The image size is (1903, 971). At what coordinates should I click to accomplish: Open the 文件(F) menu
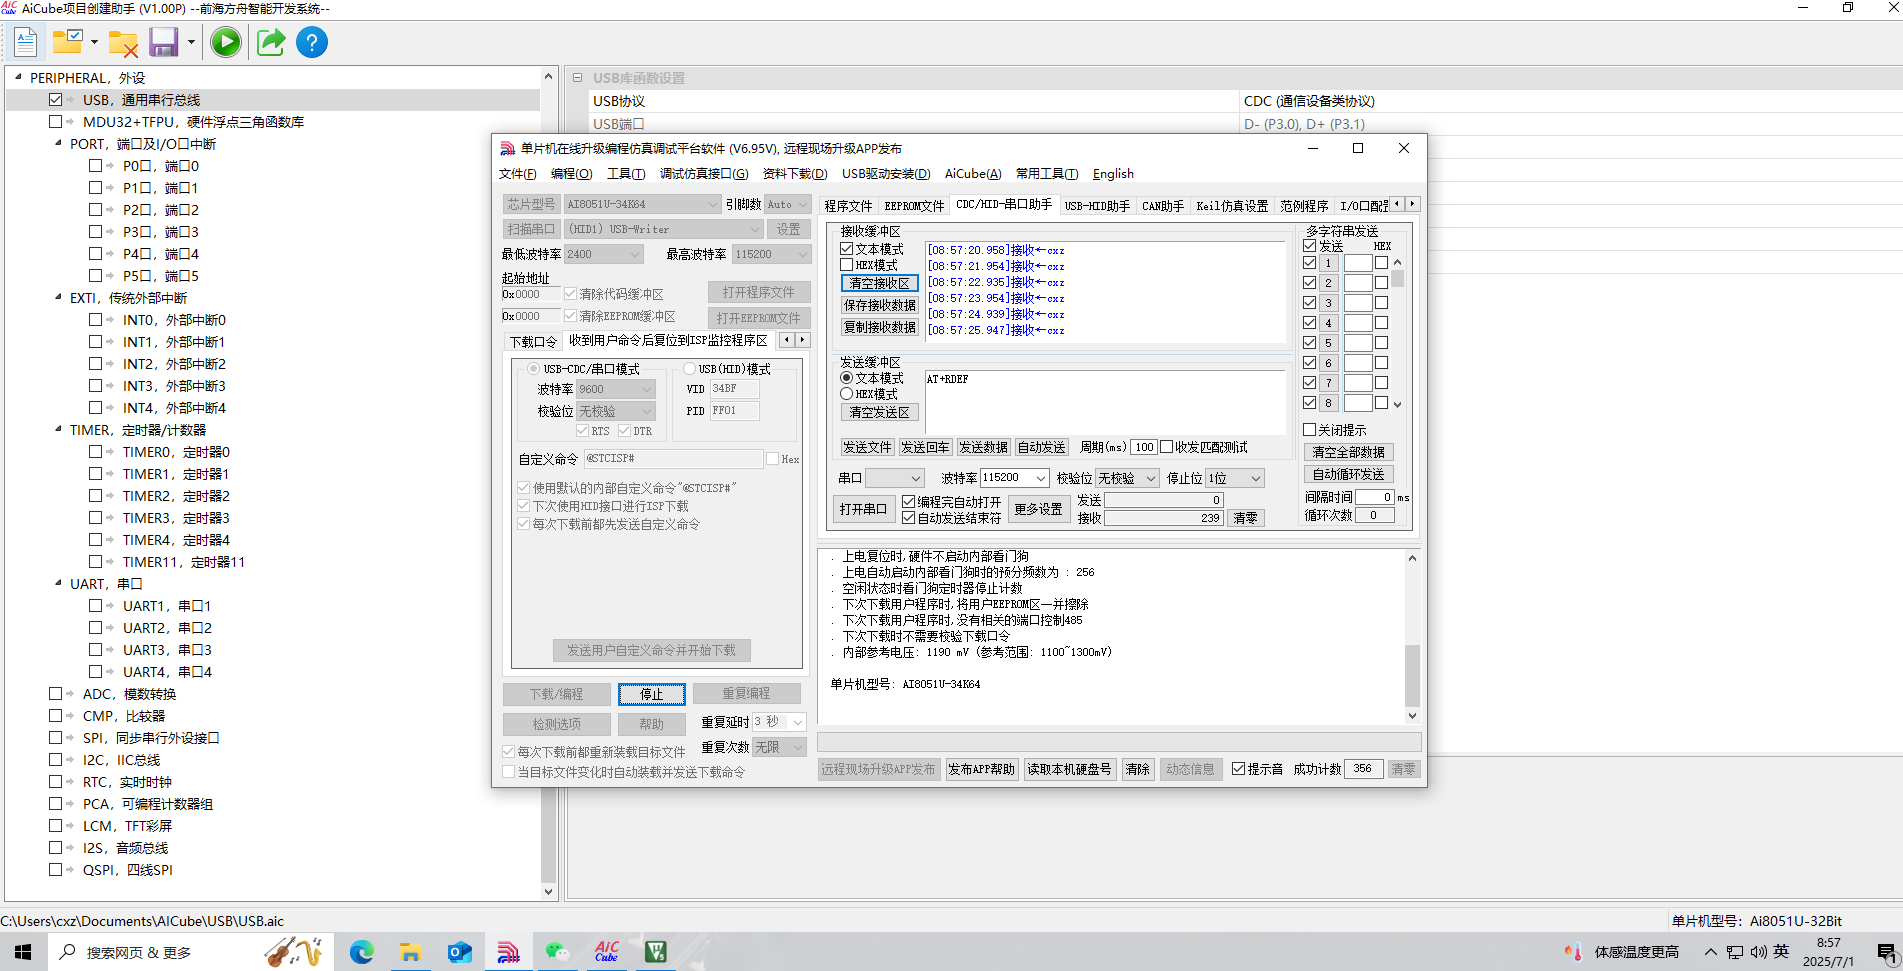click(x=517, y=174)
